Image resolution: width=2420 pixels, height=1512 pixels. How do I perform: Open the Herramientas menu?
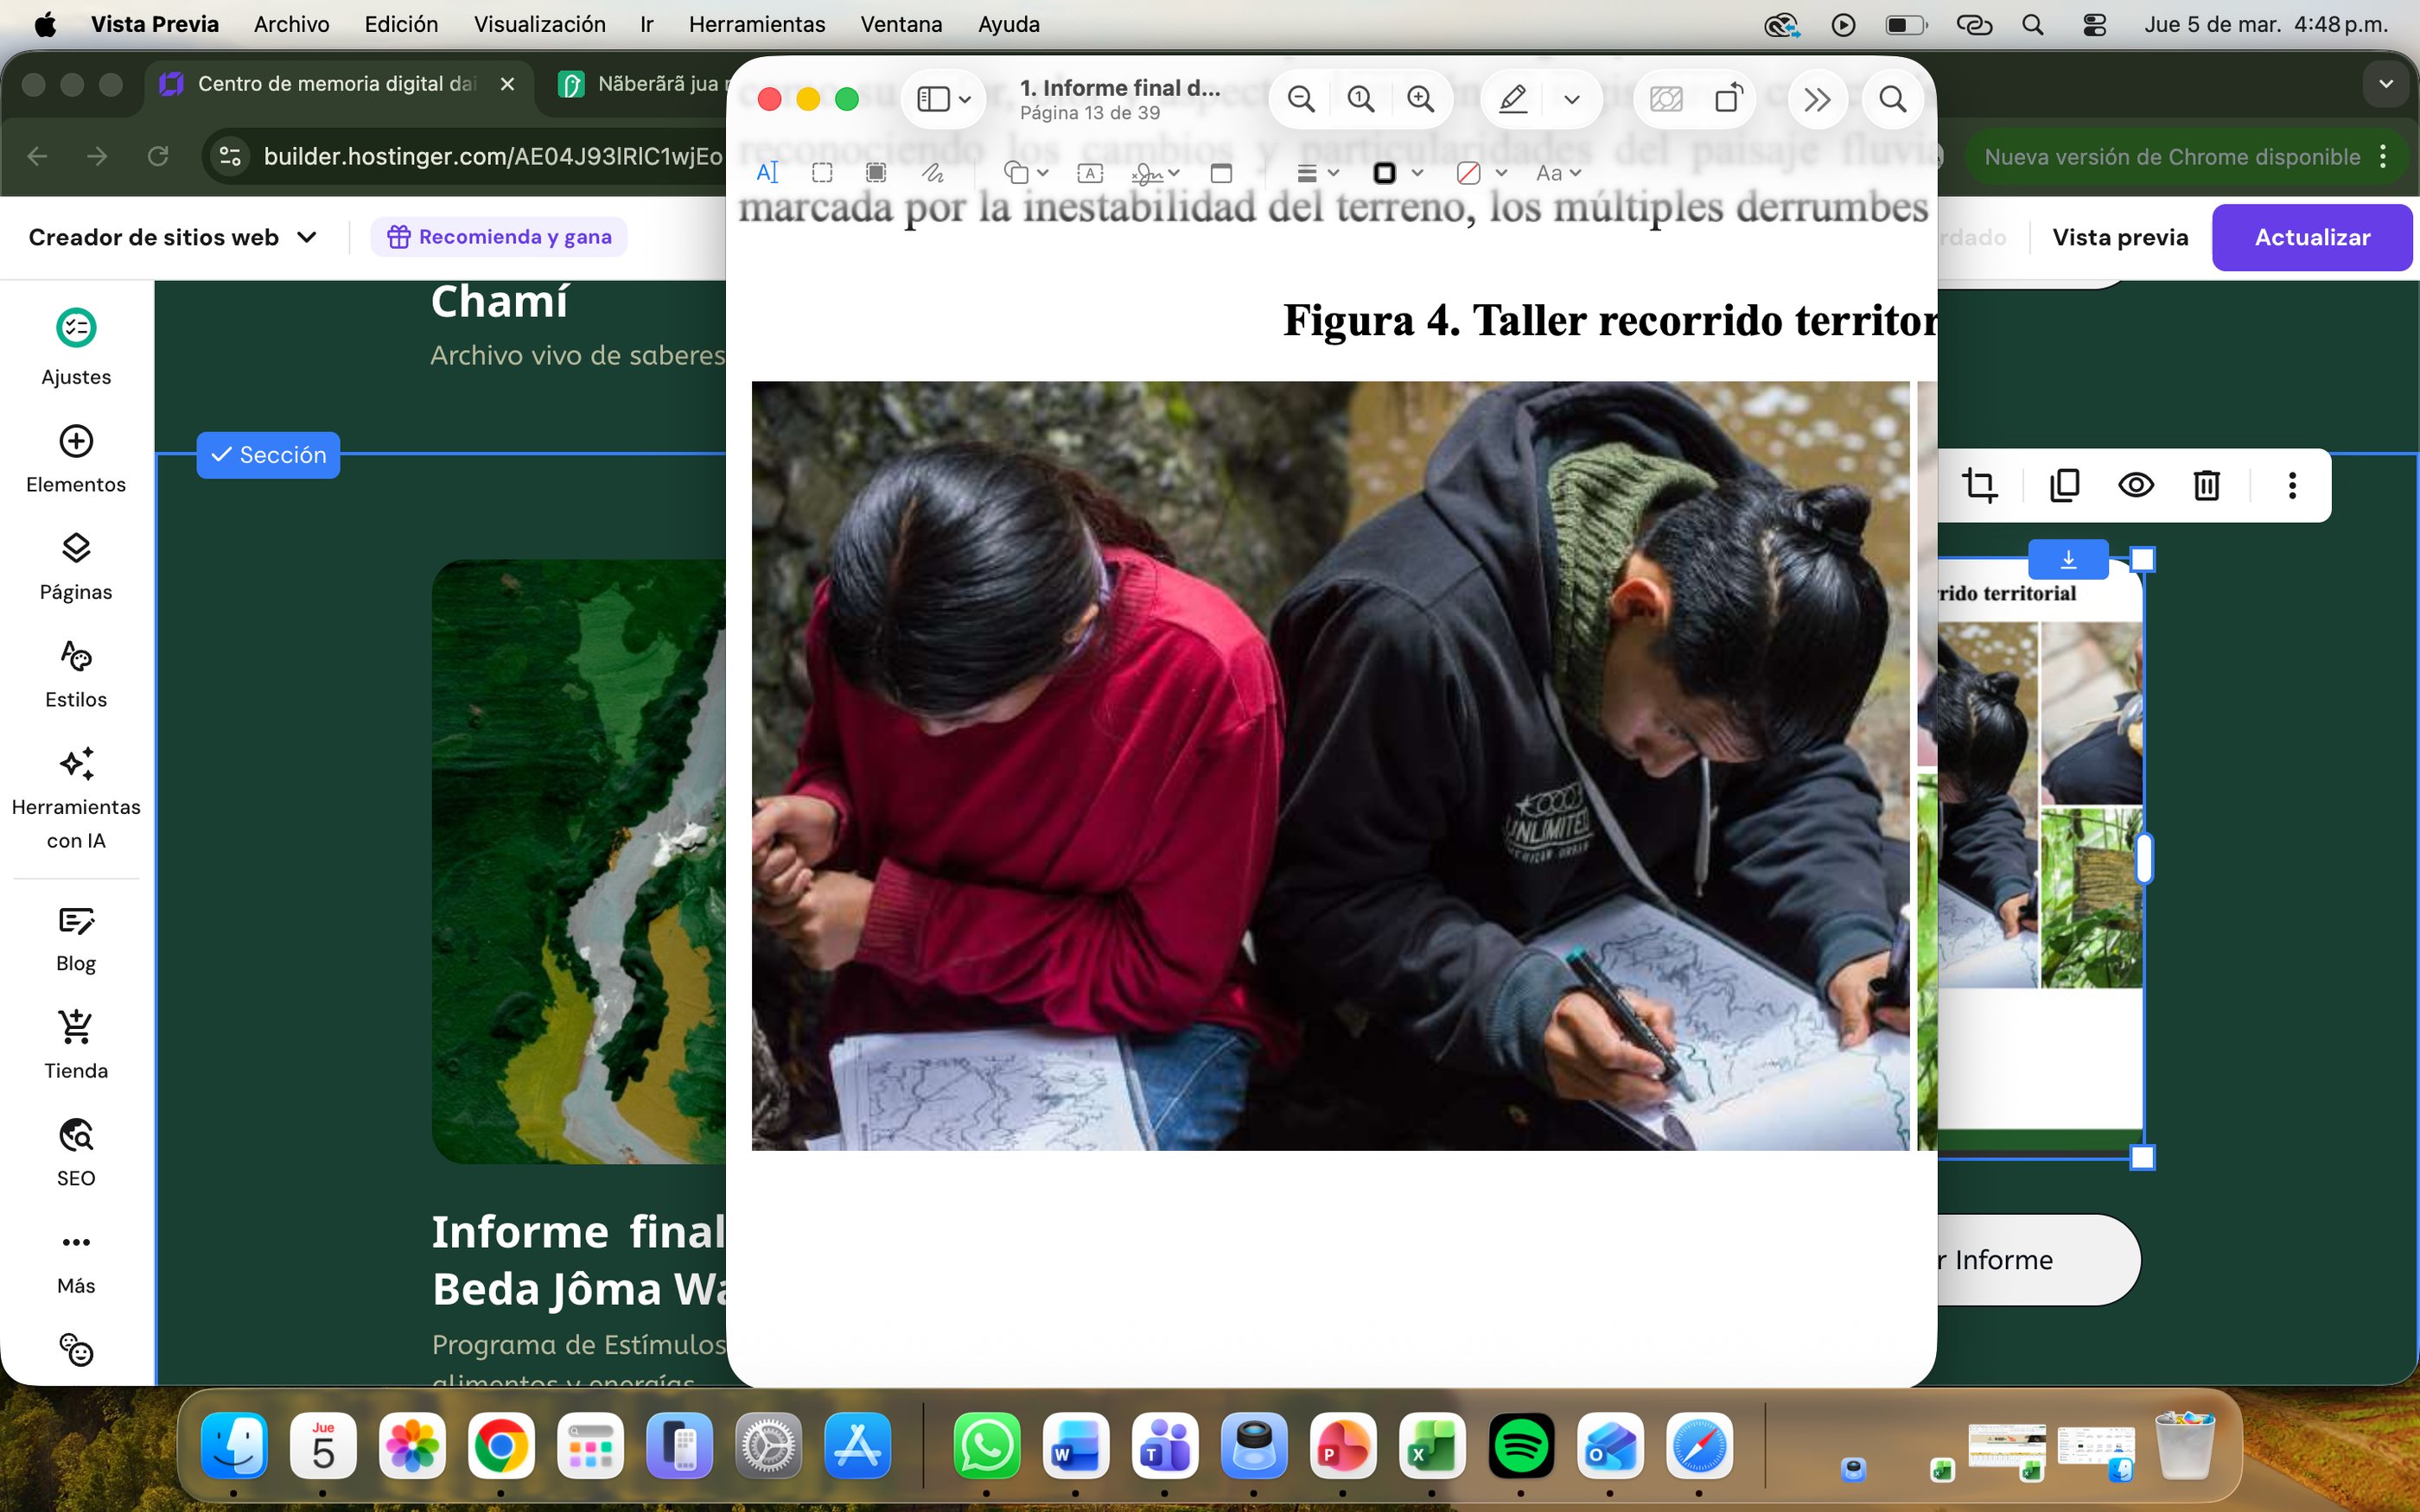coord(756,24)
